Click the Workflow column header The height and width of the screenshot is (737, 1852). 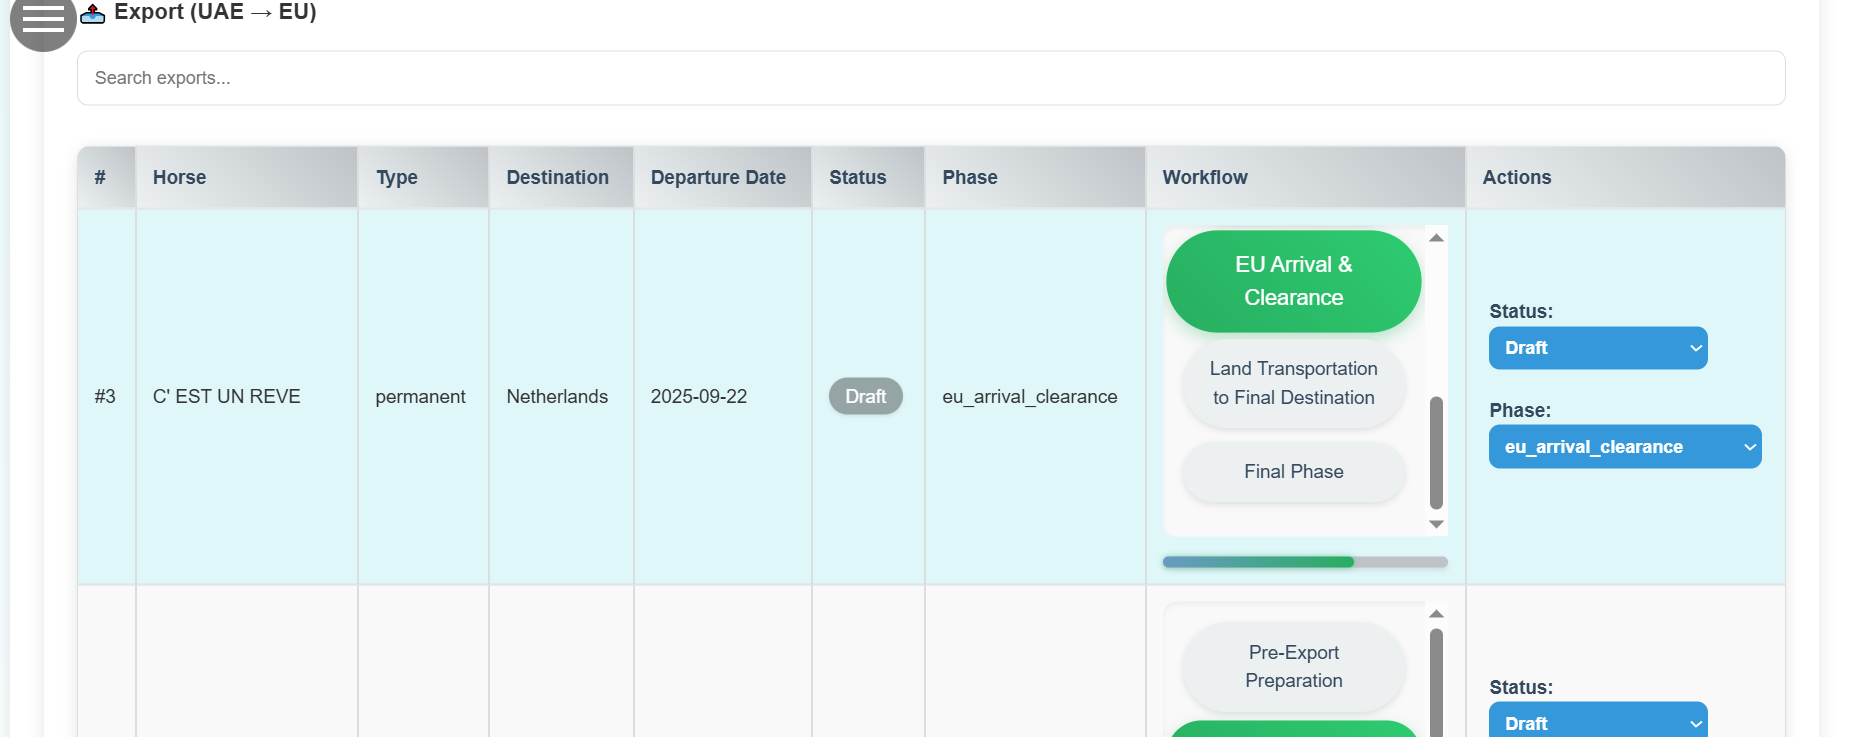(x=1205, y=177)
